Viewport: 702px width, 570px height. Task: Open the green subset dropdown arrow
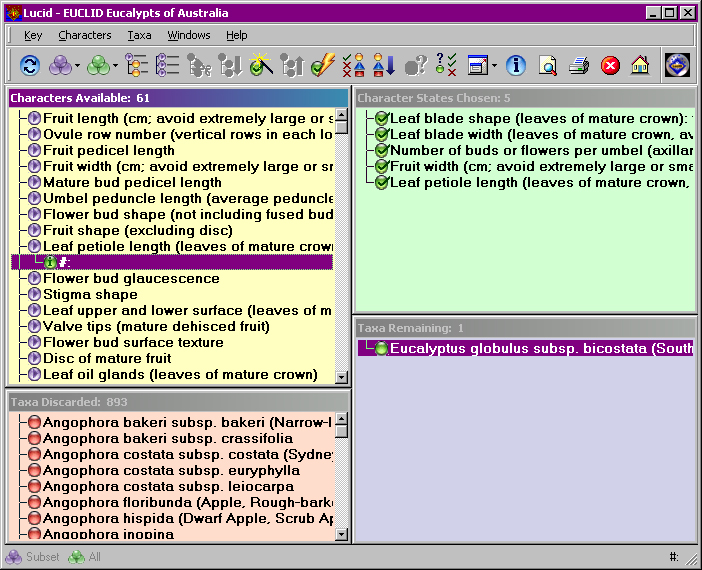click(116, 66)
